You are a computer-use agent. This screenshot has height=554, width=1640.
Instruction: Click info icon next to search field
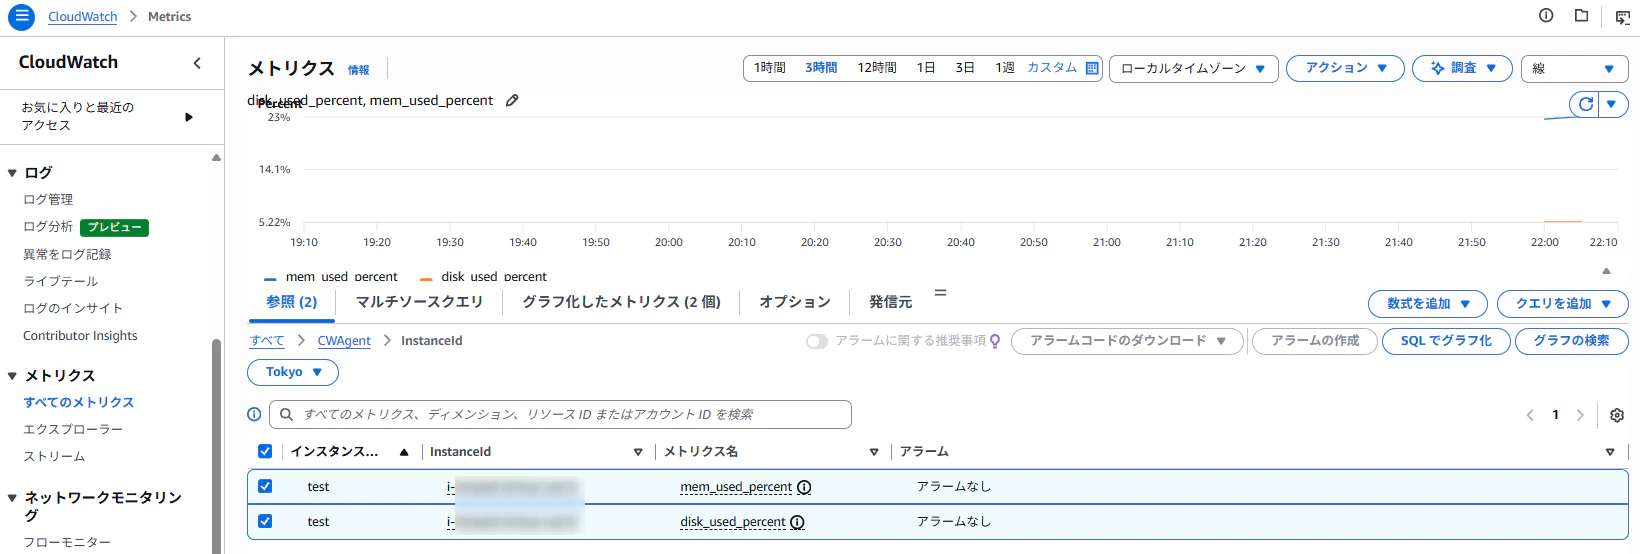click(x=254, y=414)
